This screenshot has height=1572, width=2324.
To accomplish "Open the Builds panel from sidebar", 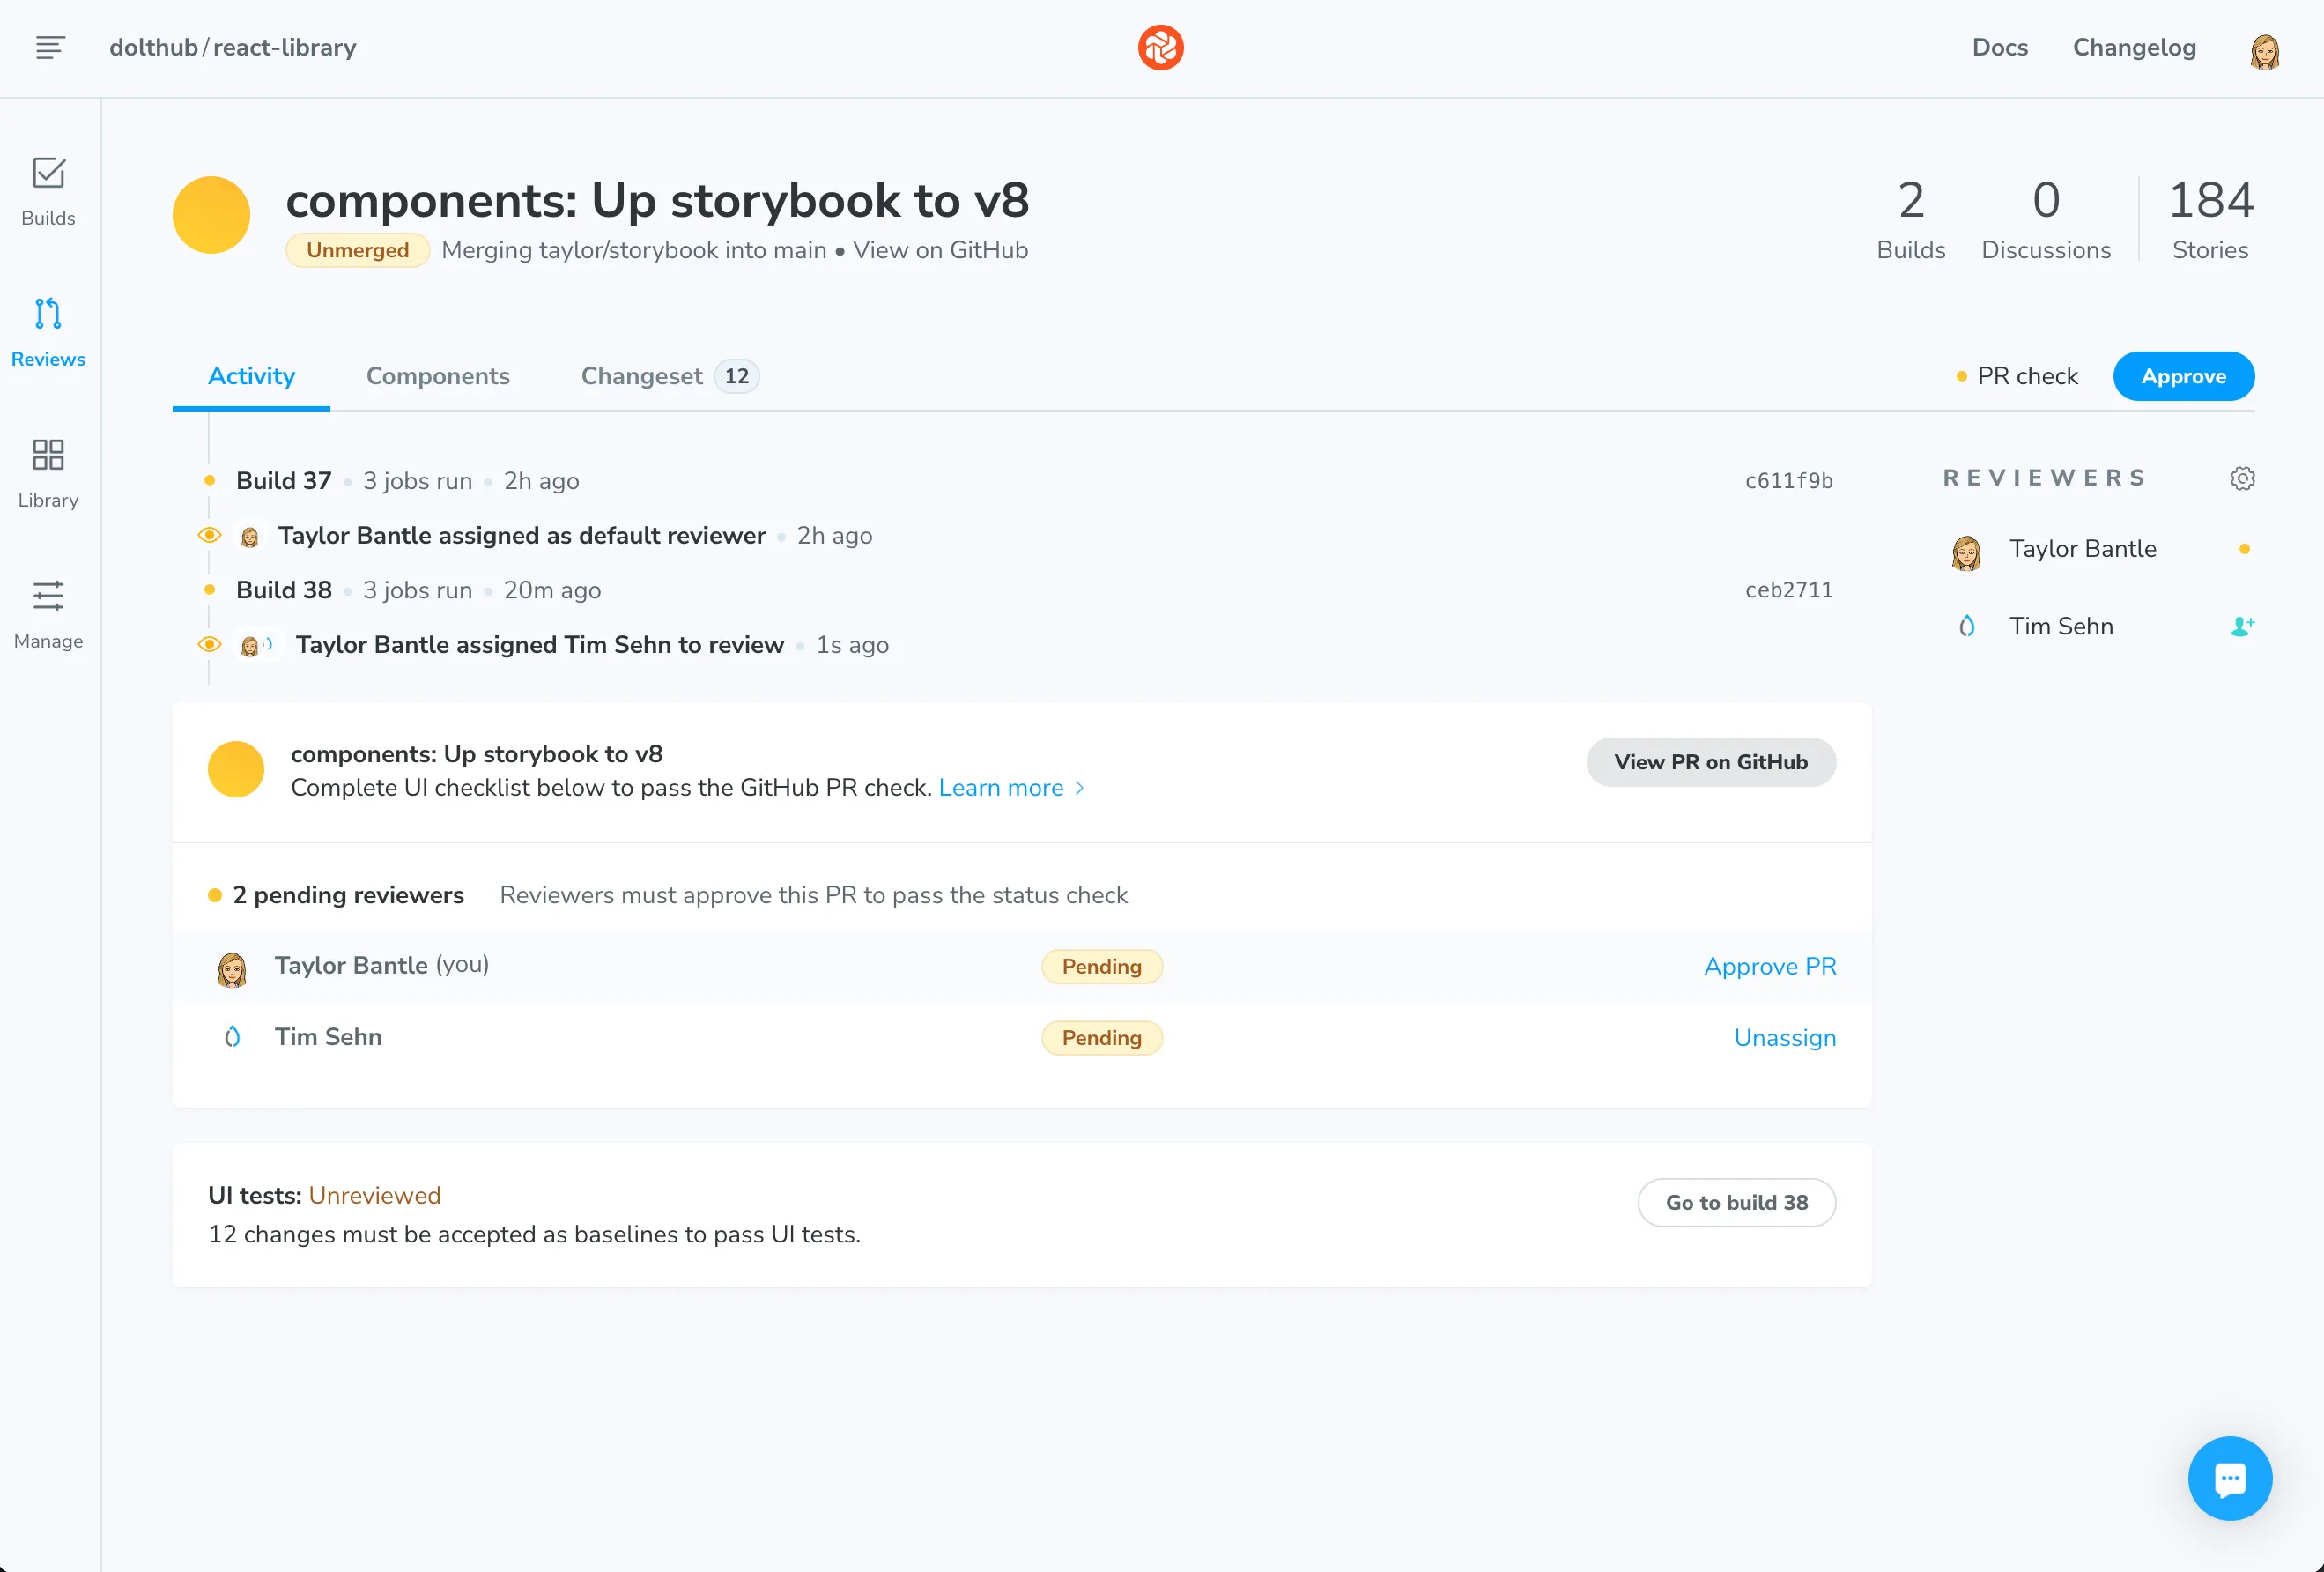I will point(48,192).
